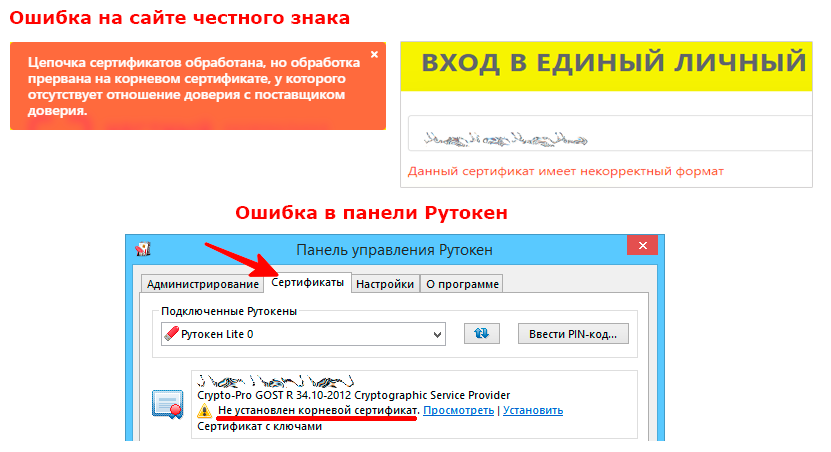Click 'Данный сертификат имеет некорректный формат' message
This screenshot has width=831, height=452.
click(565, 171)
